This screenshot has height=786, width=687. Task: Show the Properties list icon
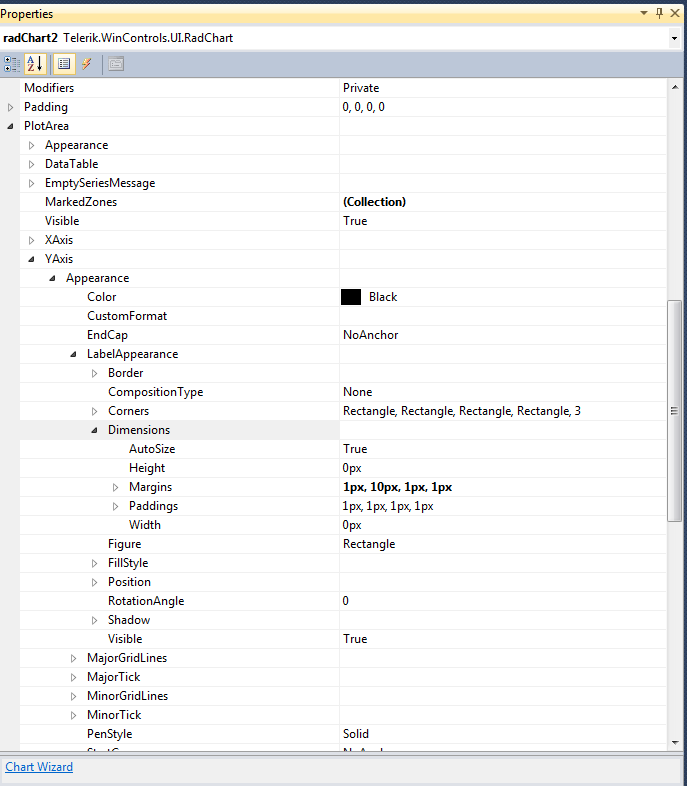pyautogui.click(x=64, y=64)
